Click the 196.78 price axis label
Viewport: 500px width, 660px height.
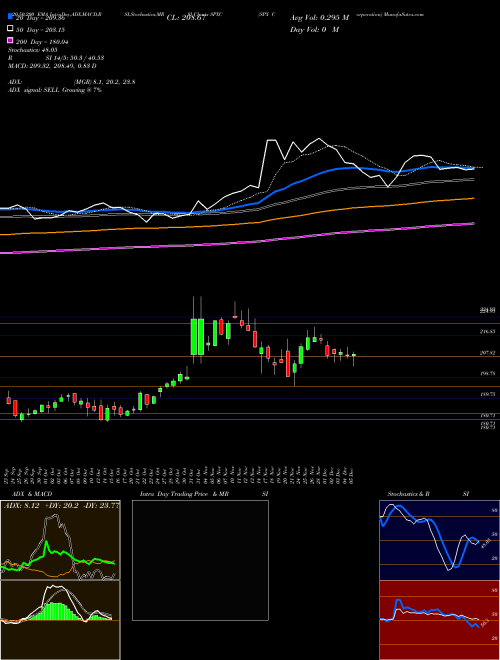pos(487,373)
